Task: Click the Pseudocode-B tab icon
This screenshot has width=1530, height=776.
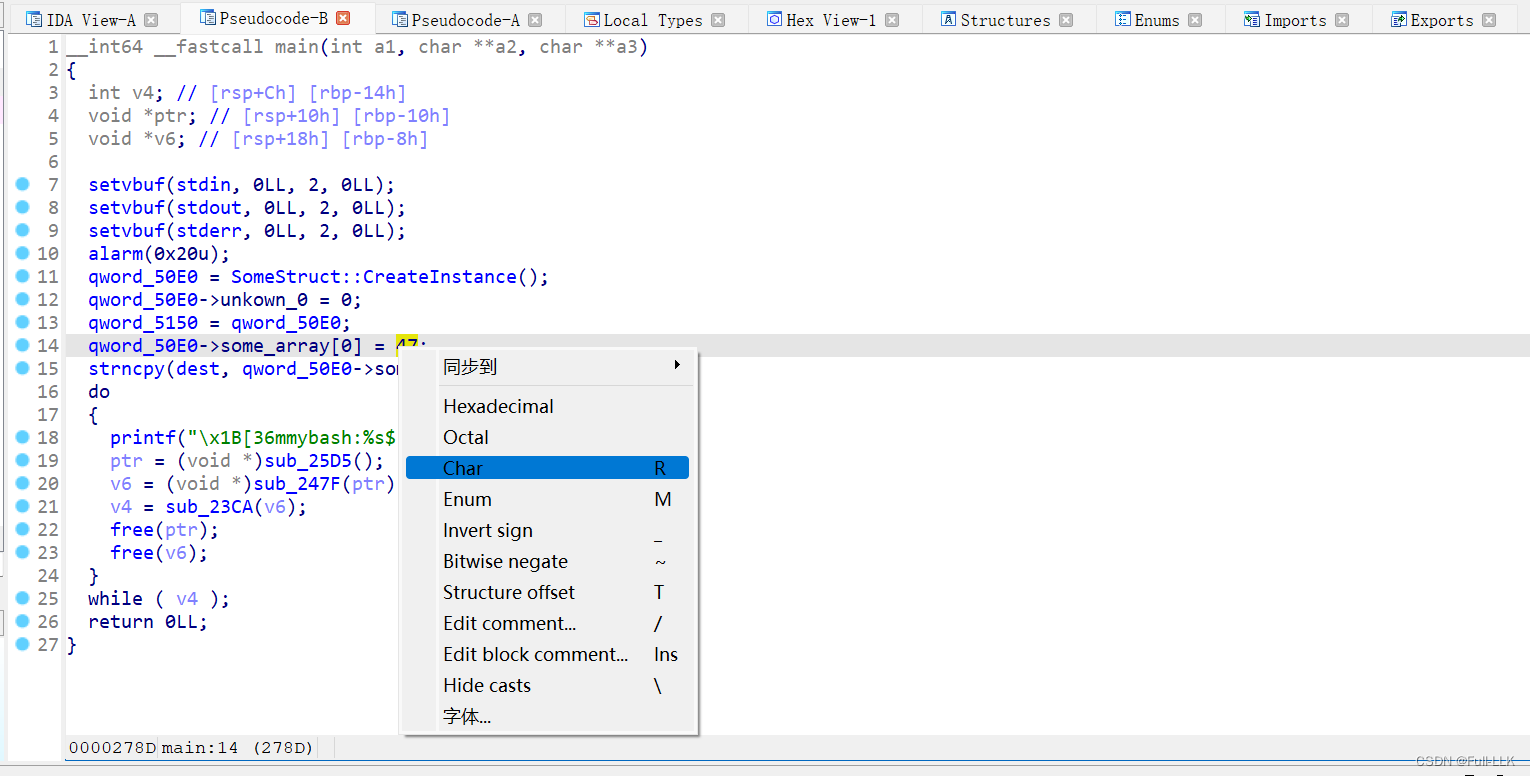Action: click(x=208, y=17)
